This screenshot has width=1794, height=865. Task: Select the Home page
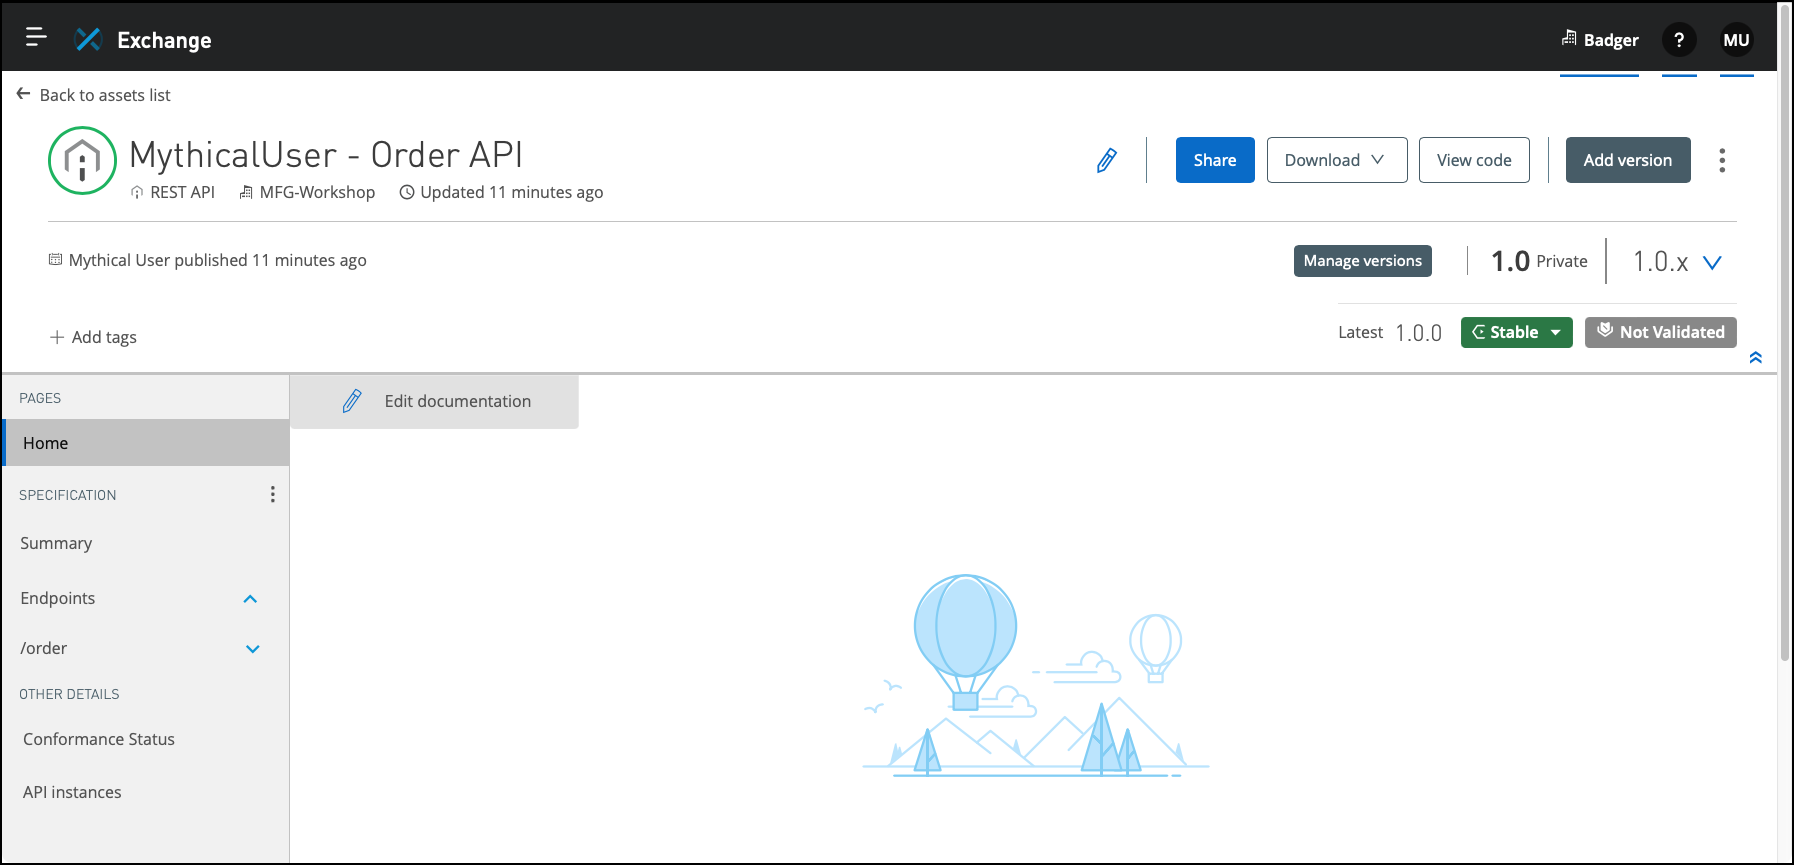pyautogui.click(x=146, y=443)
